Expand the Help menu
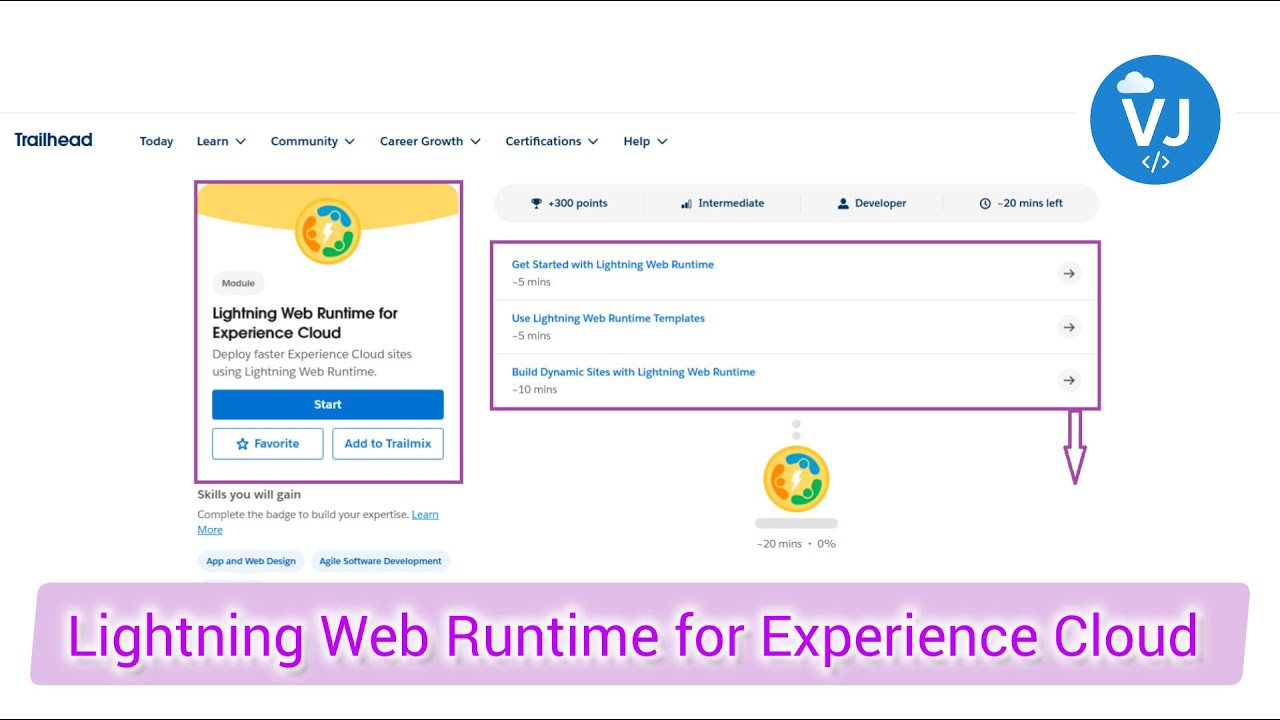Viewport: 1280px width, 720px height. (645, 142)
